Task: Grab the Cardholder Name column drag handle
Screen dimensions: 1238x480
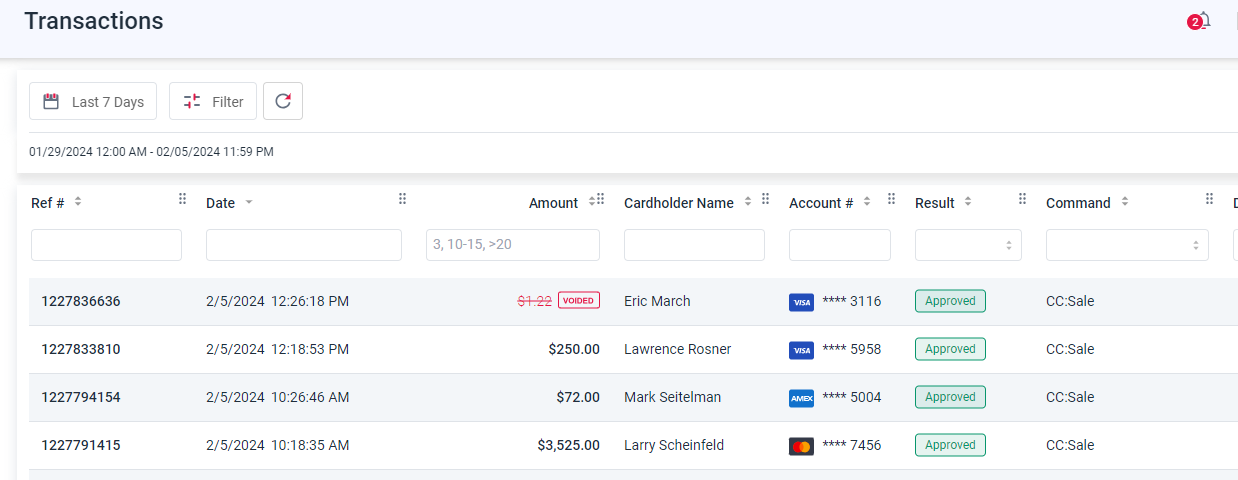Action: (765, 199)
